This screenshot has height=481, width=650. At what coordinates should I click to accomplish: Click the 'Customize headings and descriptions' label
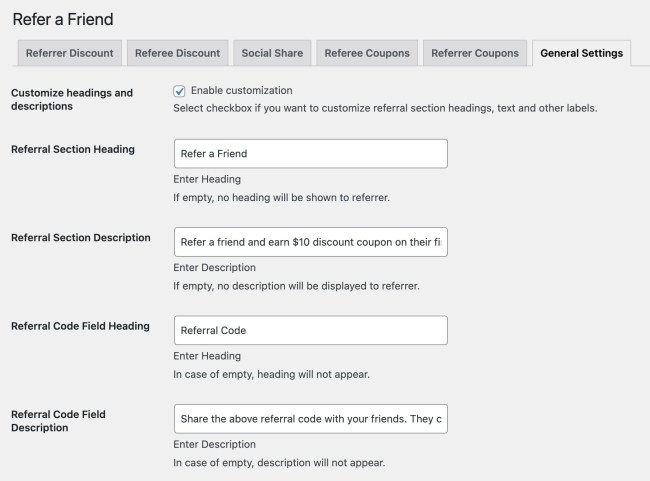[71, 99]
